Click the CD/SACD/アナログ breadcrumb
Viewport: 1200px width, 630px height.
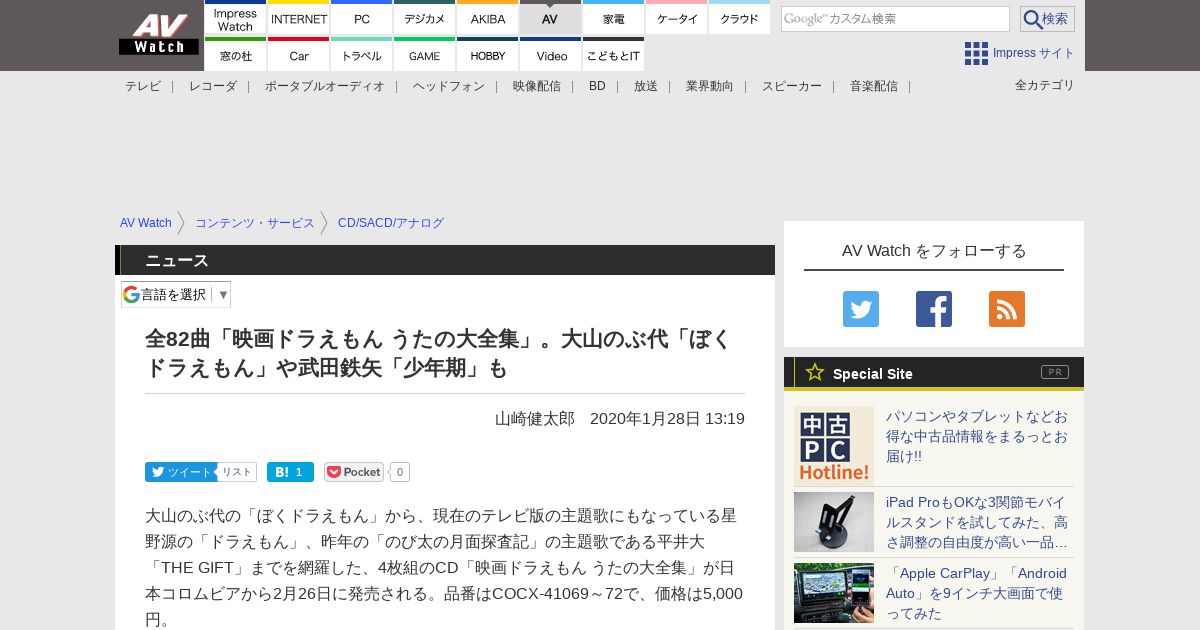pyautogui.click(x=391, y=223)
